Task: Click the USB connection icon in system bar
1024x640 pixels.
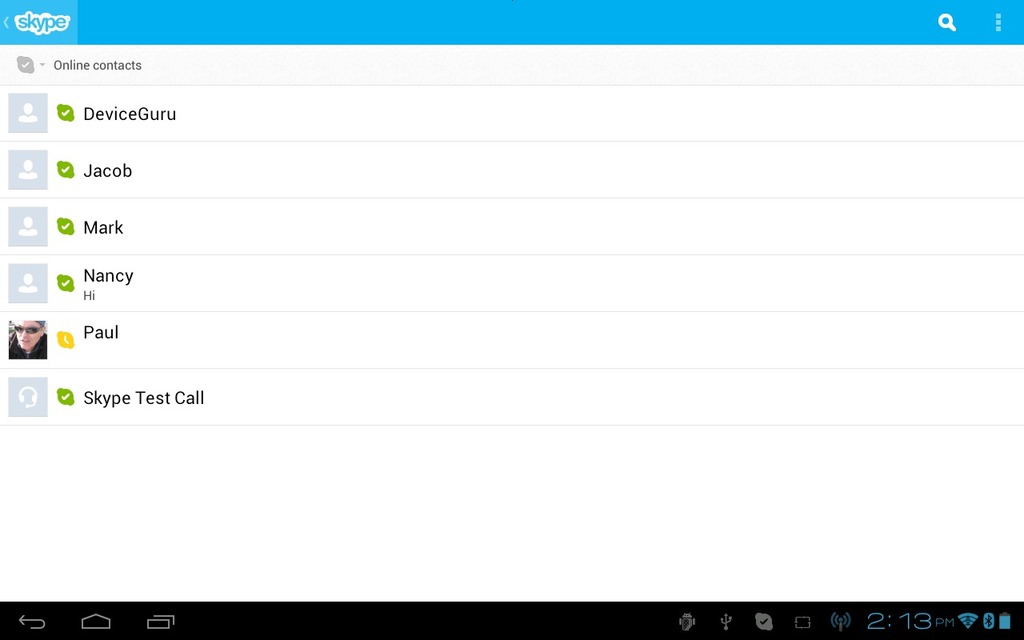Action: click(x=726, y=622)
